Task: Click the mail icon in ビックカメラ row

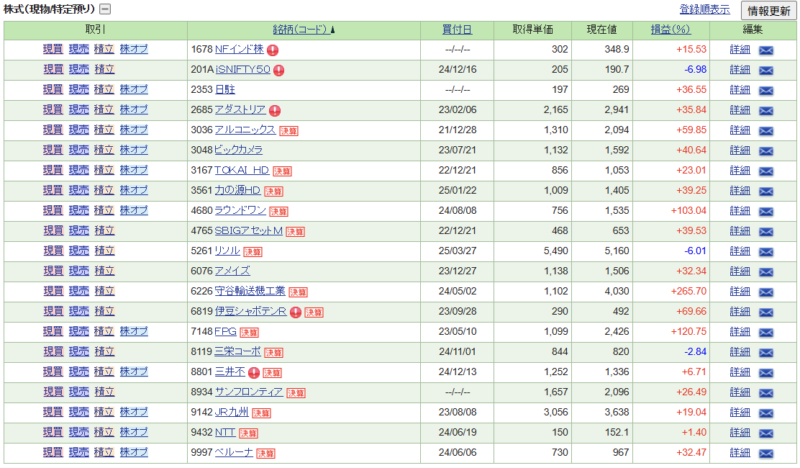Action: (x=766, y=151)
